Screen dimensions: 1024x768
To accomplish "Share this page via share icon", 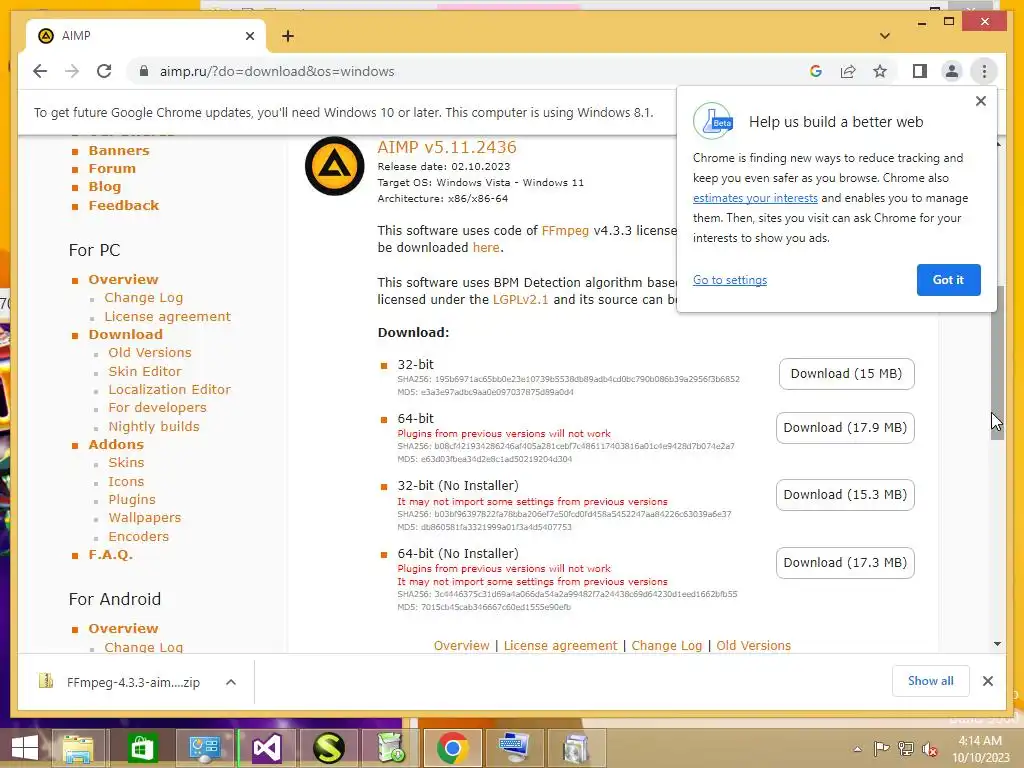I will [848, 71].
